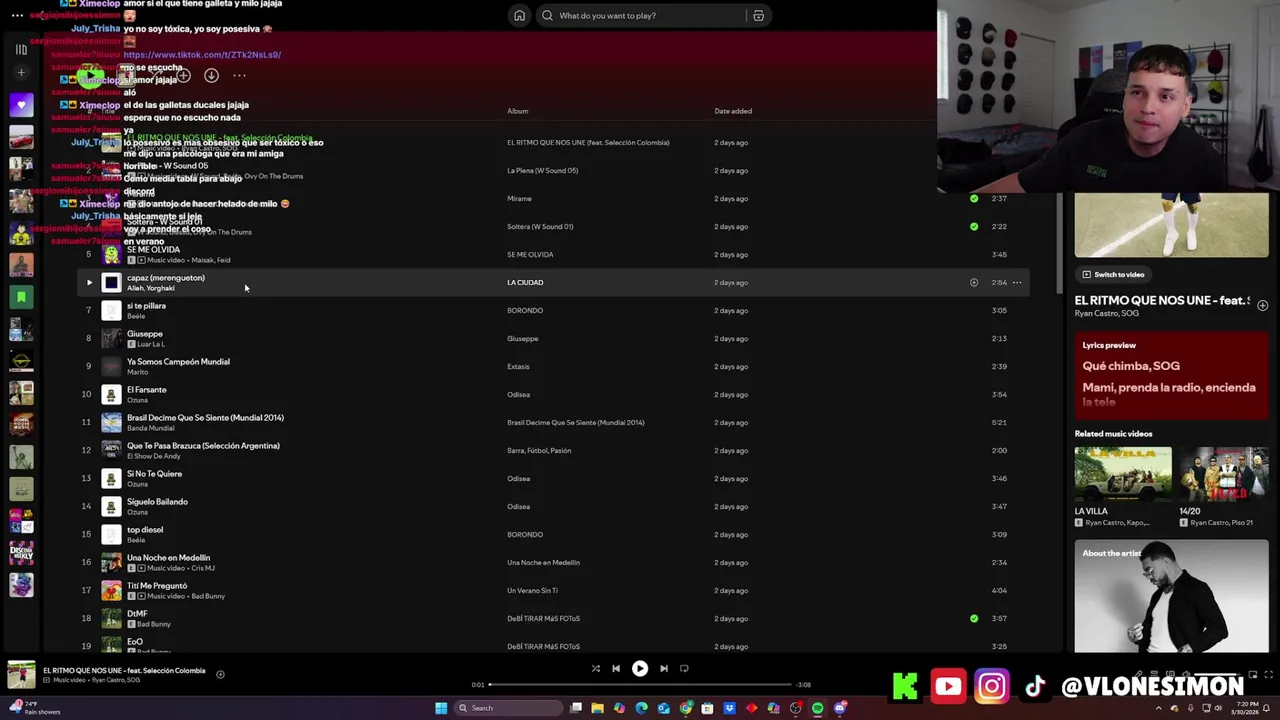Toggle green check on Soltera track
1280x720 pixels.
(x=974, y=227)
